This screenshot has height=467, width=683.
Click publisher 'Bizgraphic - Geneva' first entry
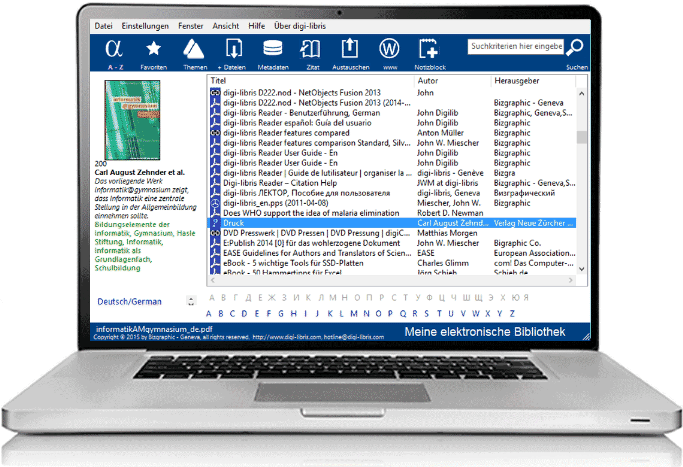point(528,103)
